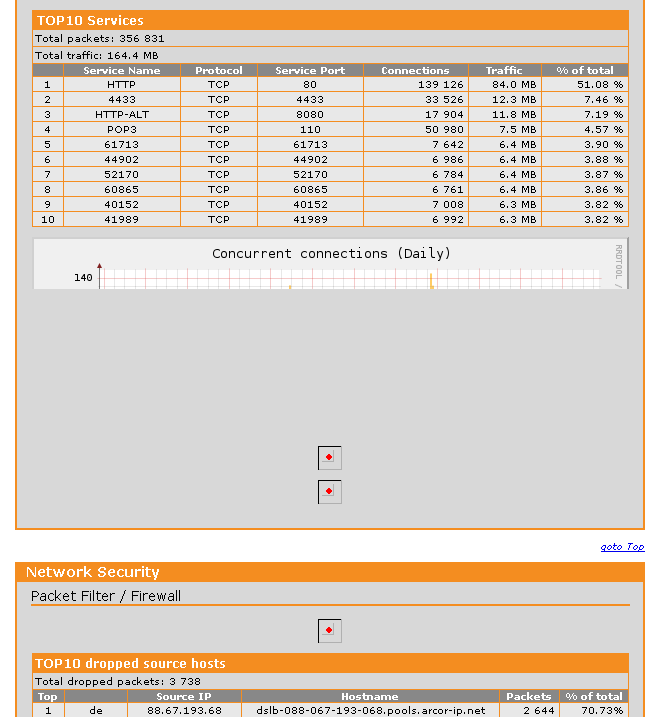The height and width of the screenshot is (717, 664).
Task: Click Total dropped packets: 3 738 row
Action: click(x=331, y=681)
